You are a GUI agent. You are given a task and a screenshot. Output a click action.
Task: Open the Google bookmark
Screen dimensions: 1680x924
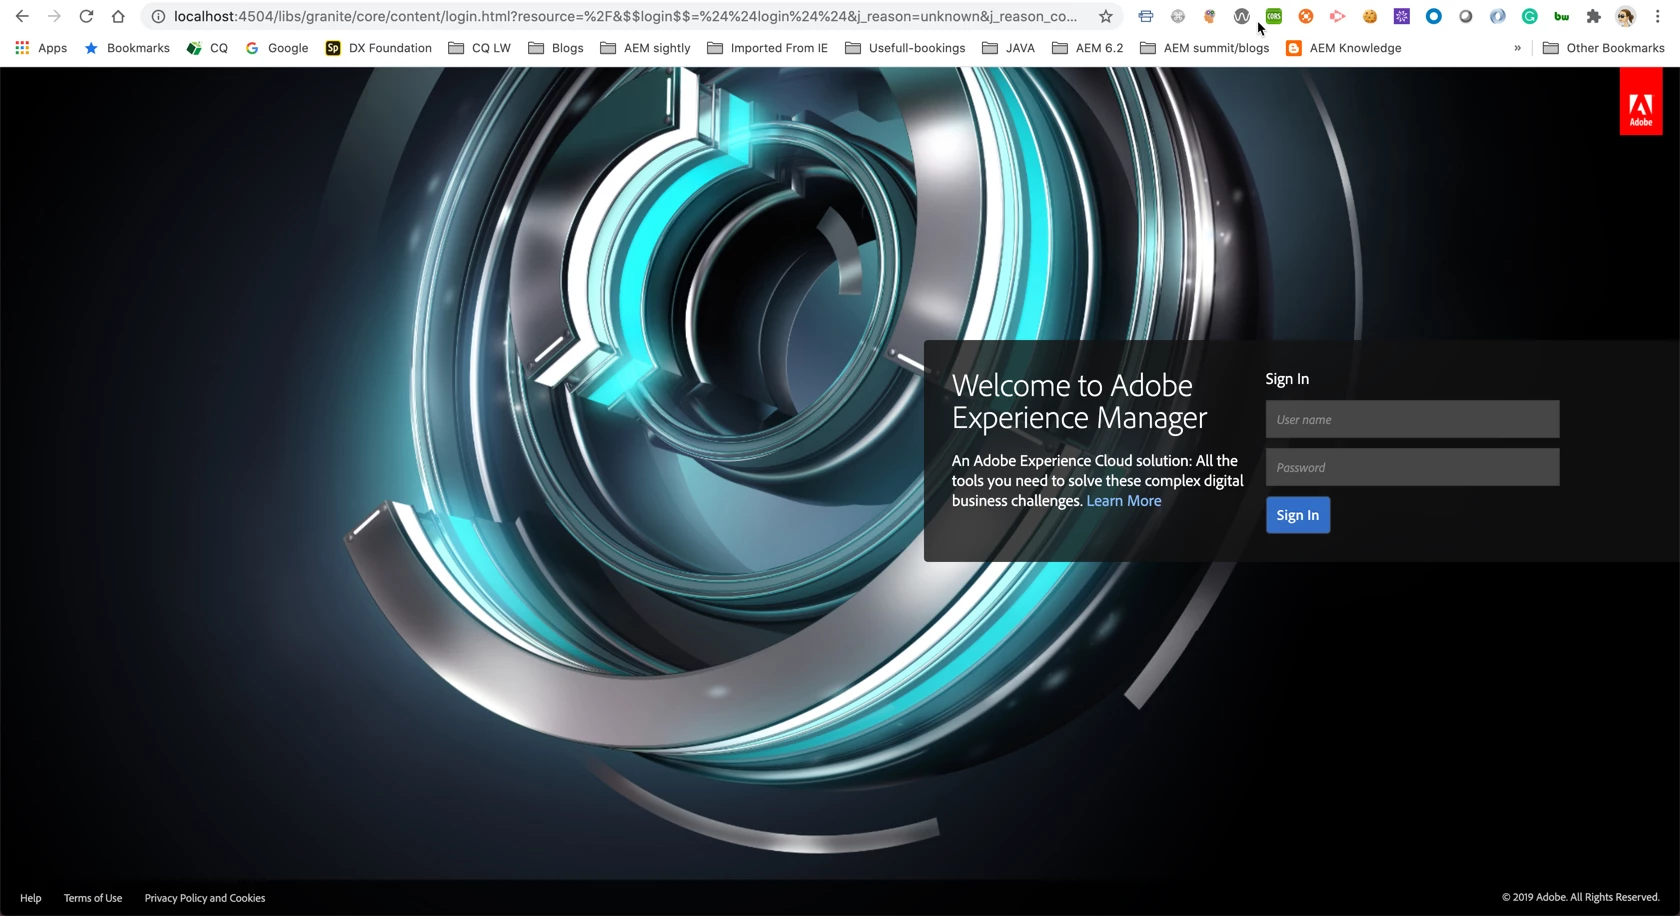point(277,48)
